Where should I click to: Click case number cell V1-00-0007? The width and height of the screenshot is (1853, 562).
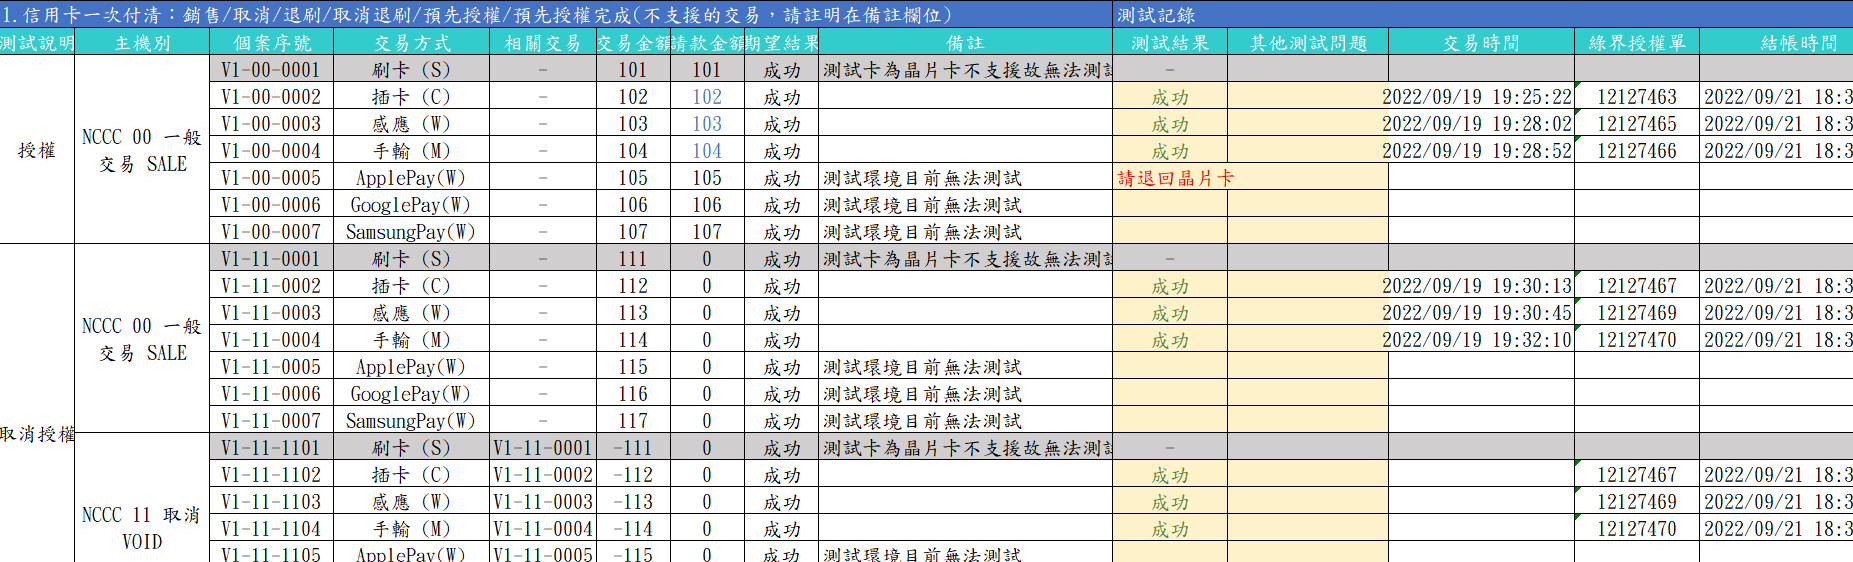pos(271,231)
